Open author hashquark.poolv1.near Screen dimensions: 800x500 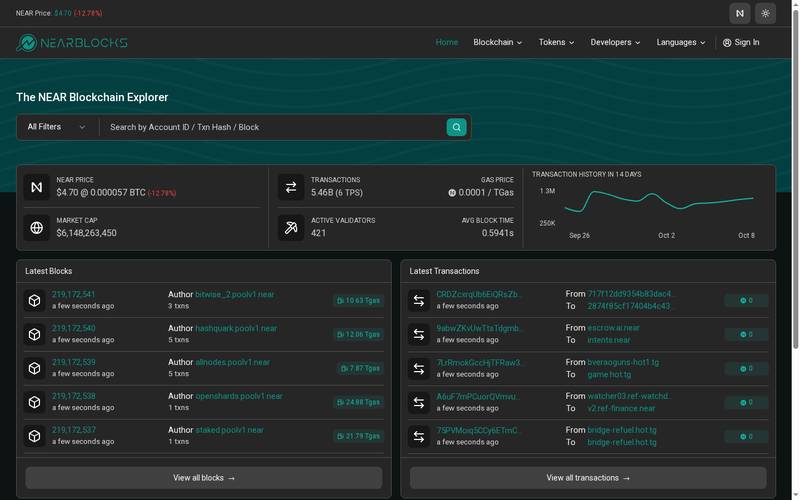tap(236, 328)
